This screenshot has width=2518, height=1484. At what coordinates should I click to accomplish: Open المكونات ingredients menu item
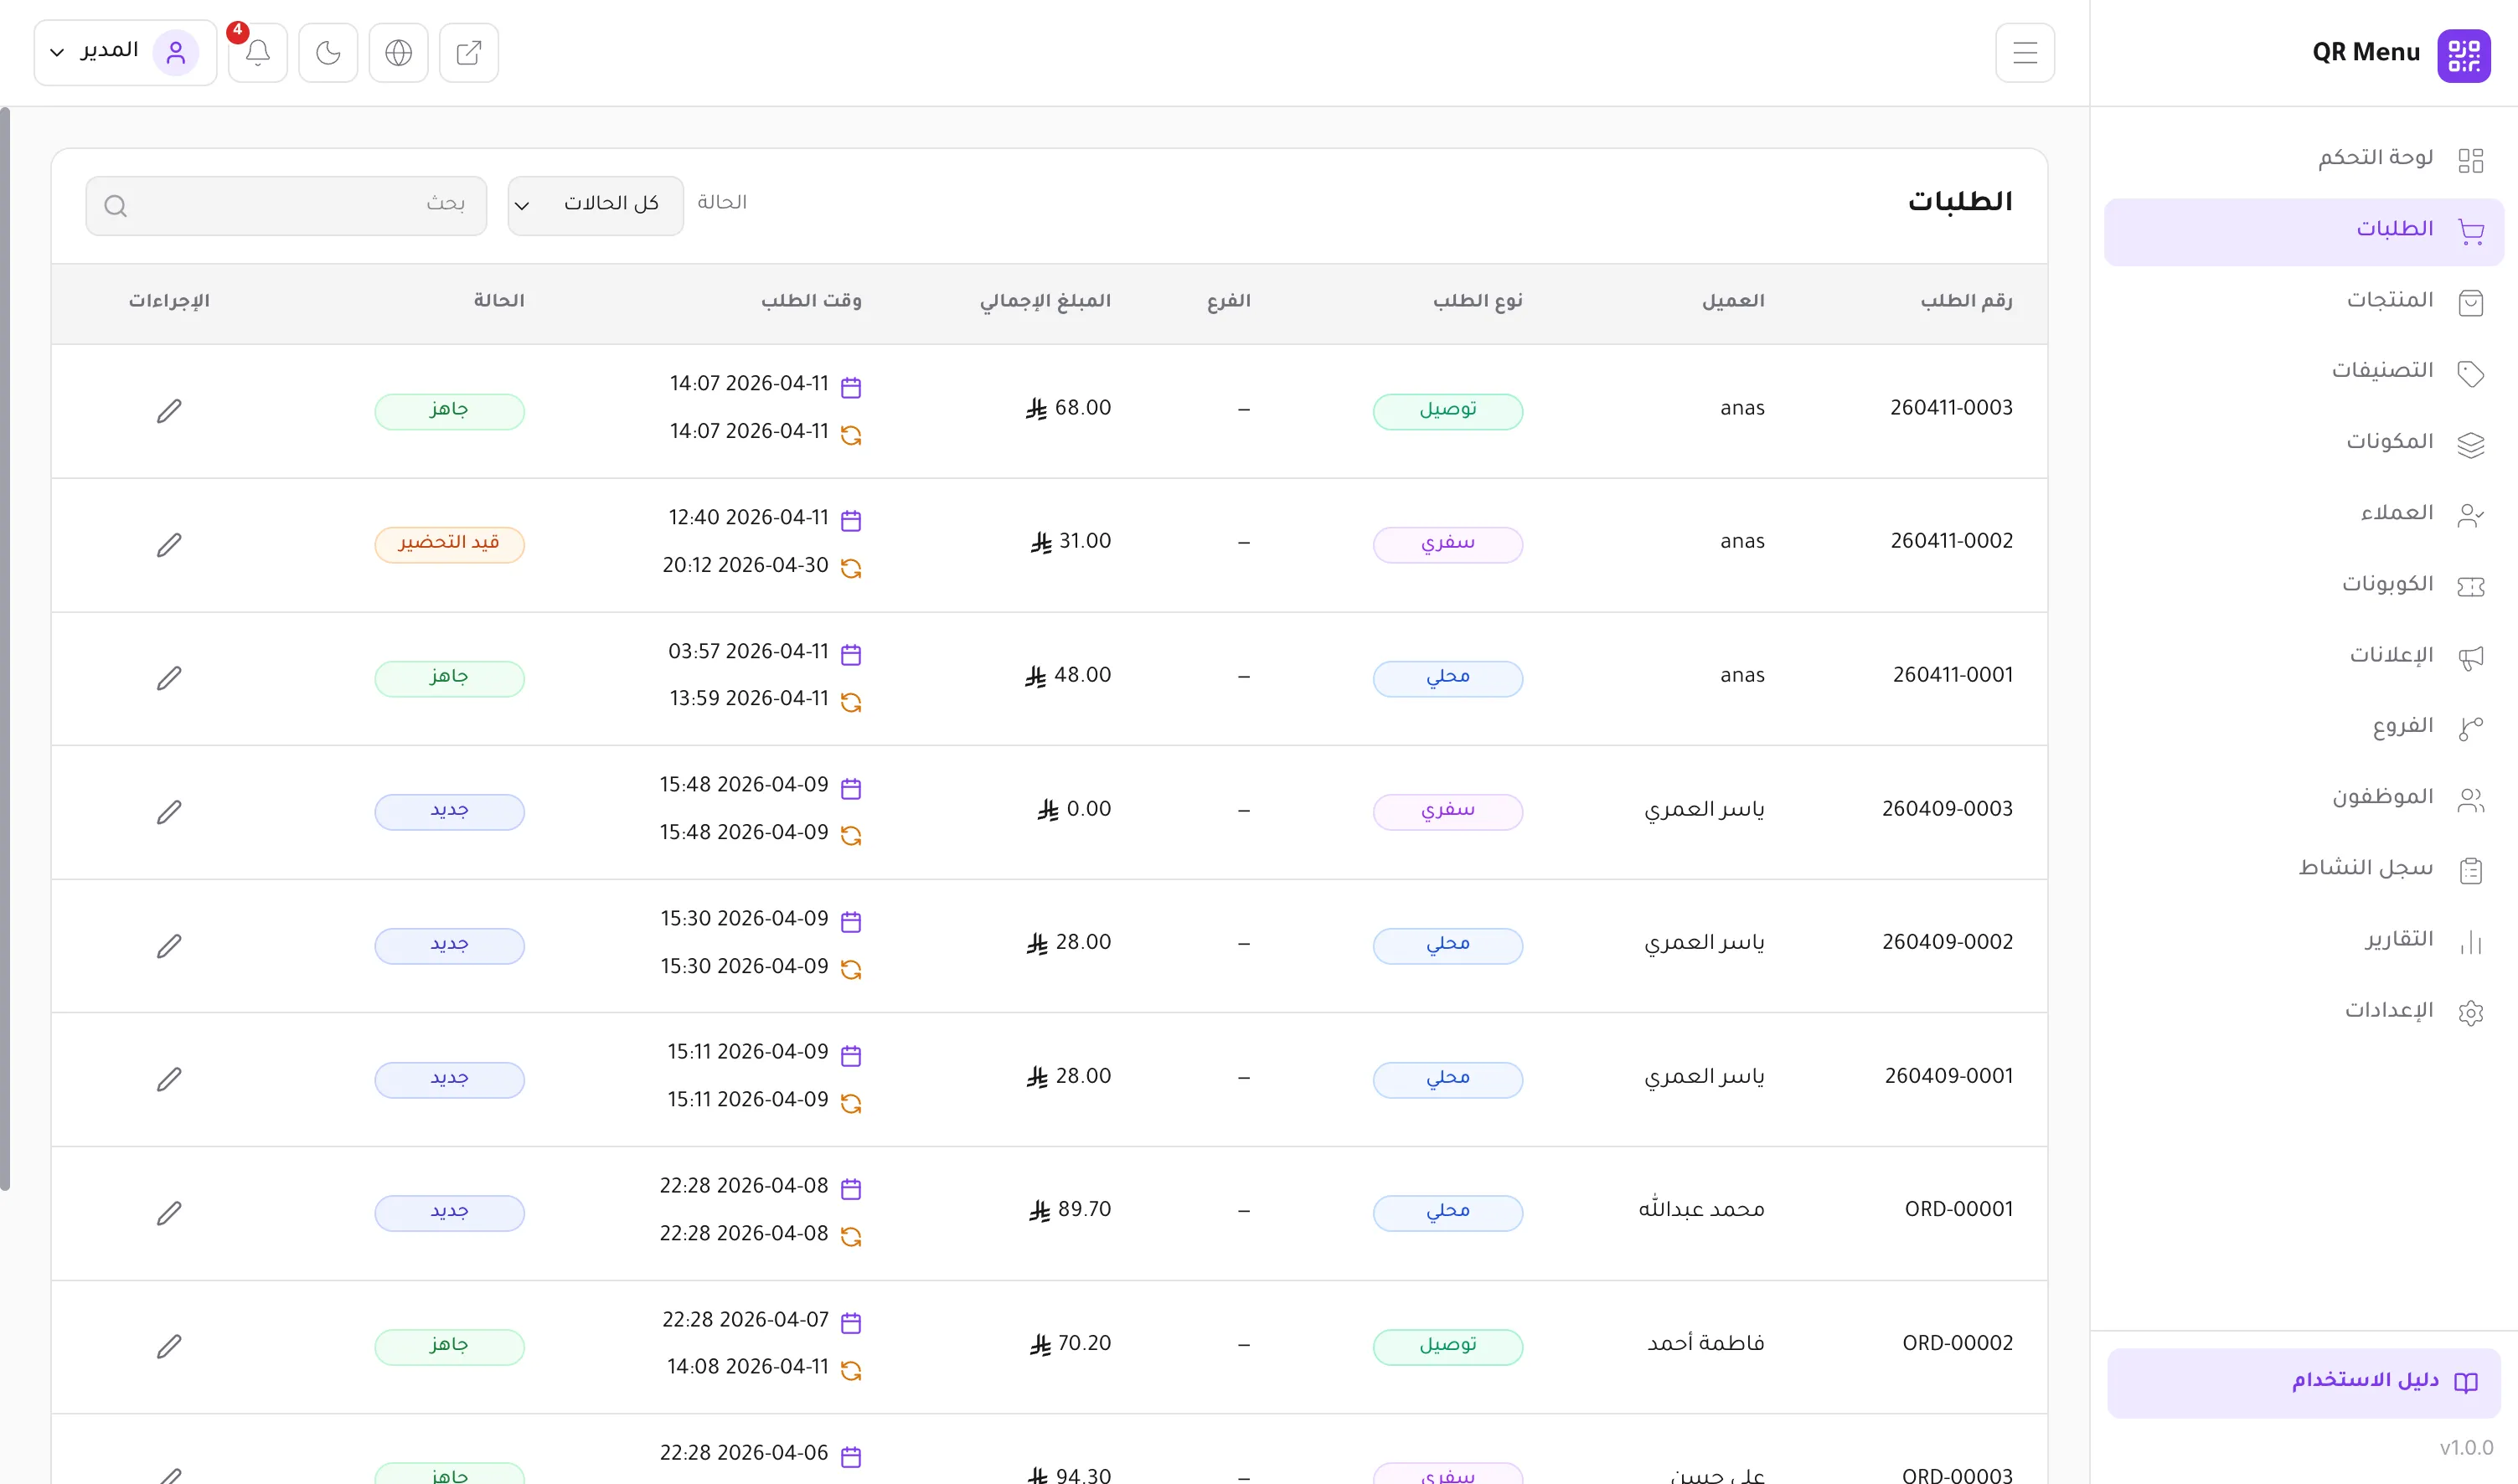point(2304,444)
